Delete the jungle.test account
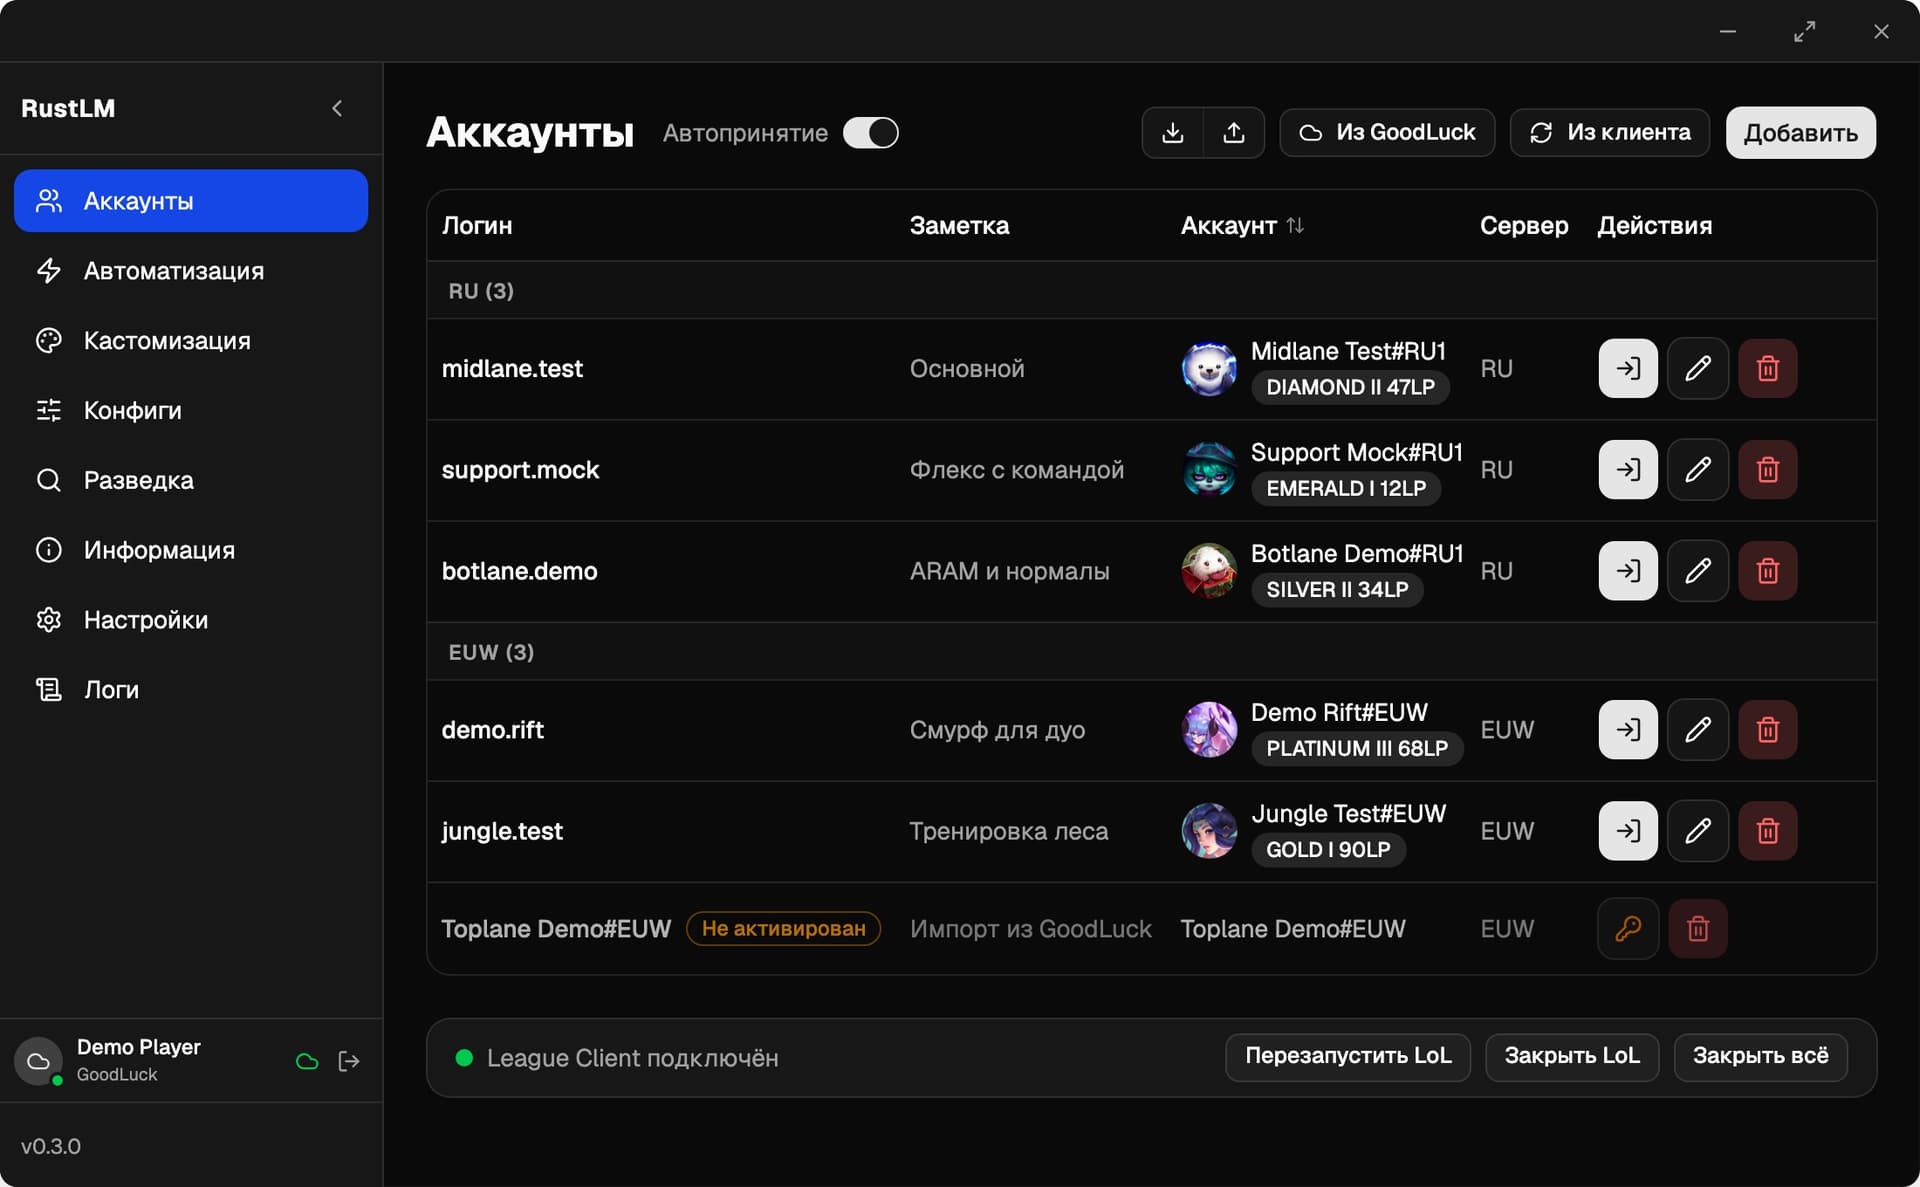The image size is (1920, 1187). click(1767, 831)
